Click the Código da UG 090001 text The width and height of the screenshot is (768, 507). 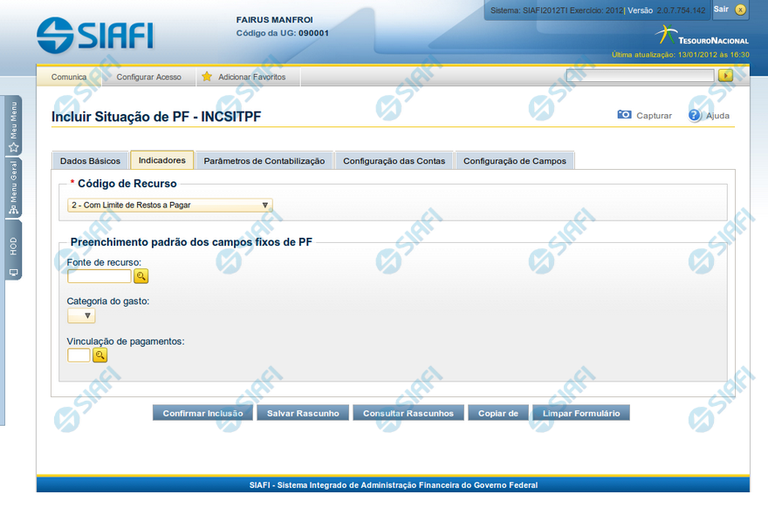(x=283, y=33)
